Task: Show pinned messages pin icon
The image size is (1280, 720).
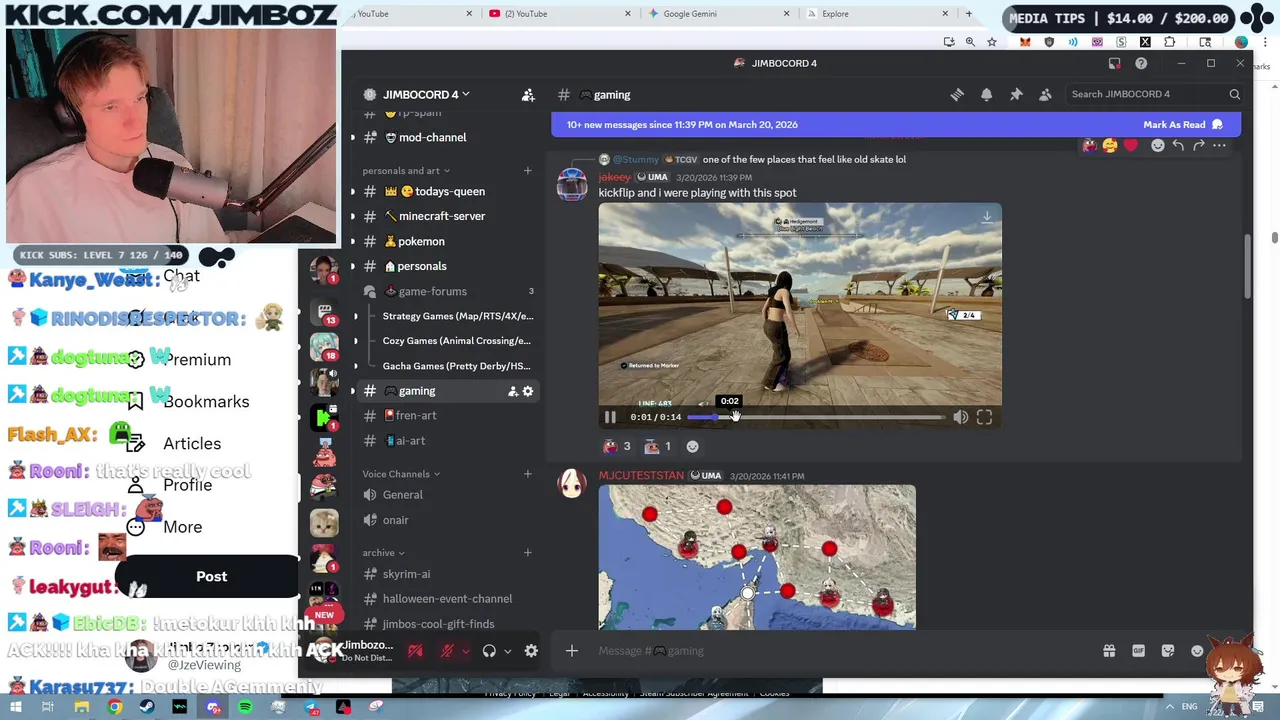Action: coord(1016,94)
